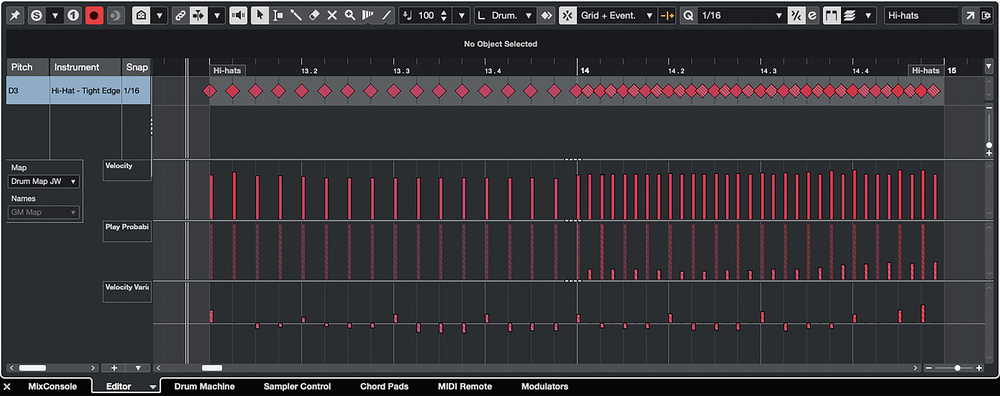Open the Drum Map JW dropdown
This screenshot has width=1000, height=396.
44,182
